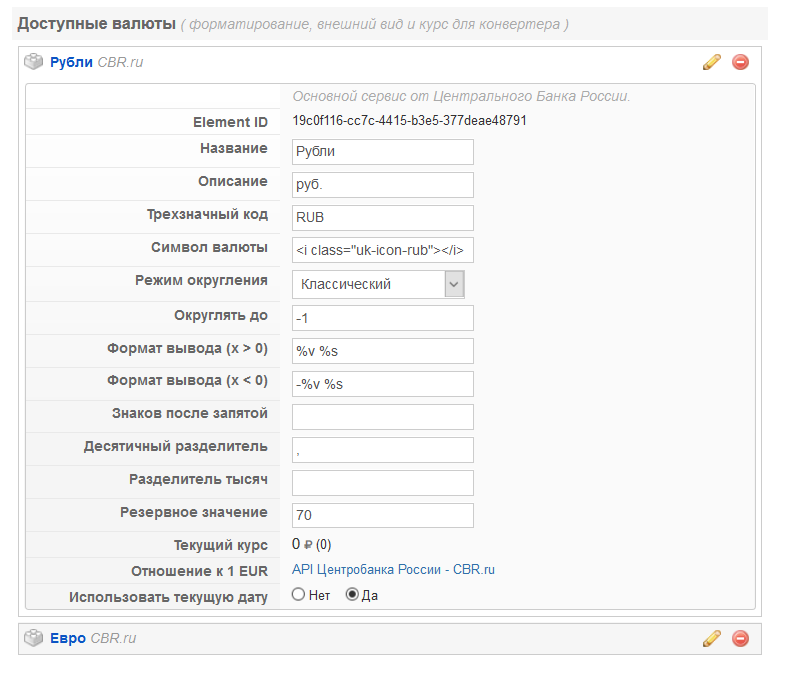Image resolution: width=804 pixels, height=681 pixels.
Task: Click the cube icon next to Евро
Action: [x=34, y=638]
